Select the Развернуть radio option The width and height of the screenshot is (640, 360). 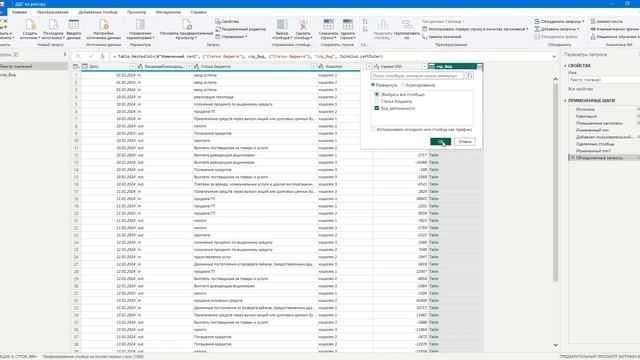point(373,85)
